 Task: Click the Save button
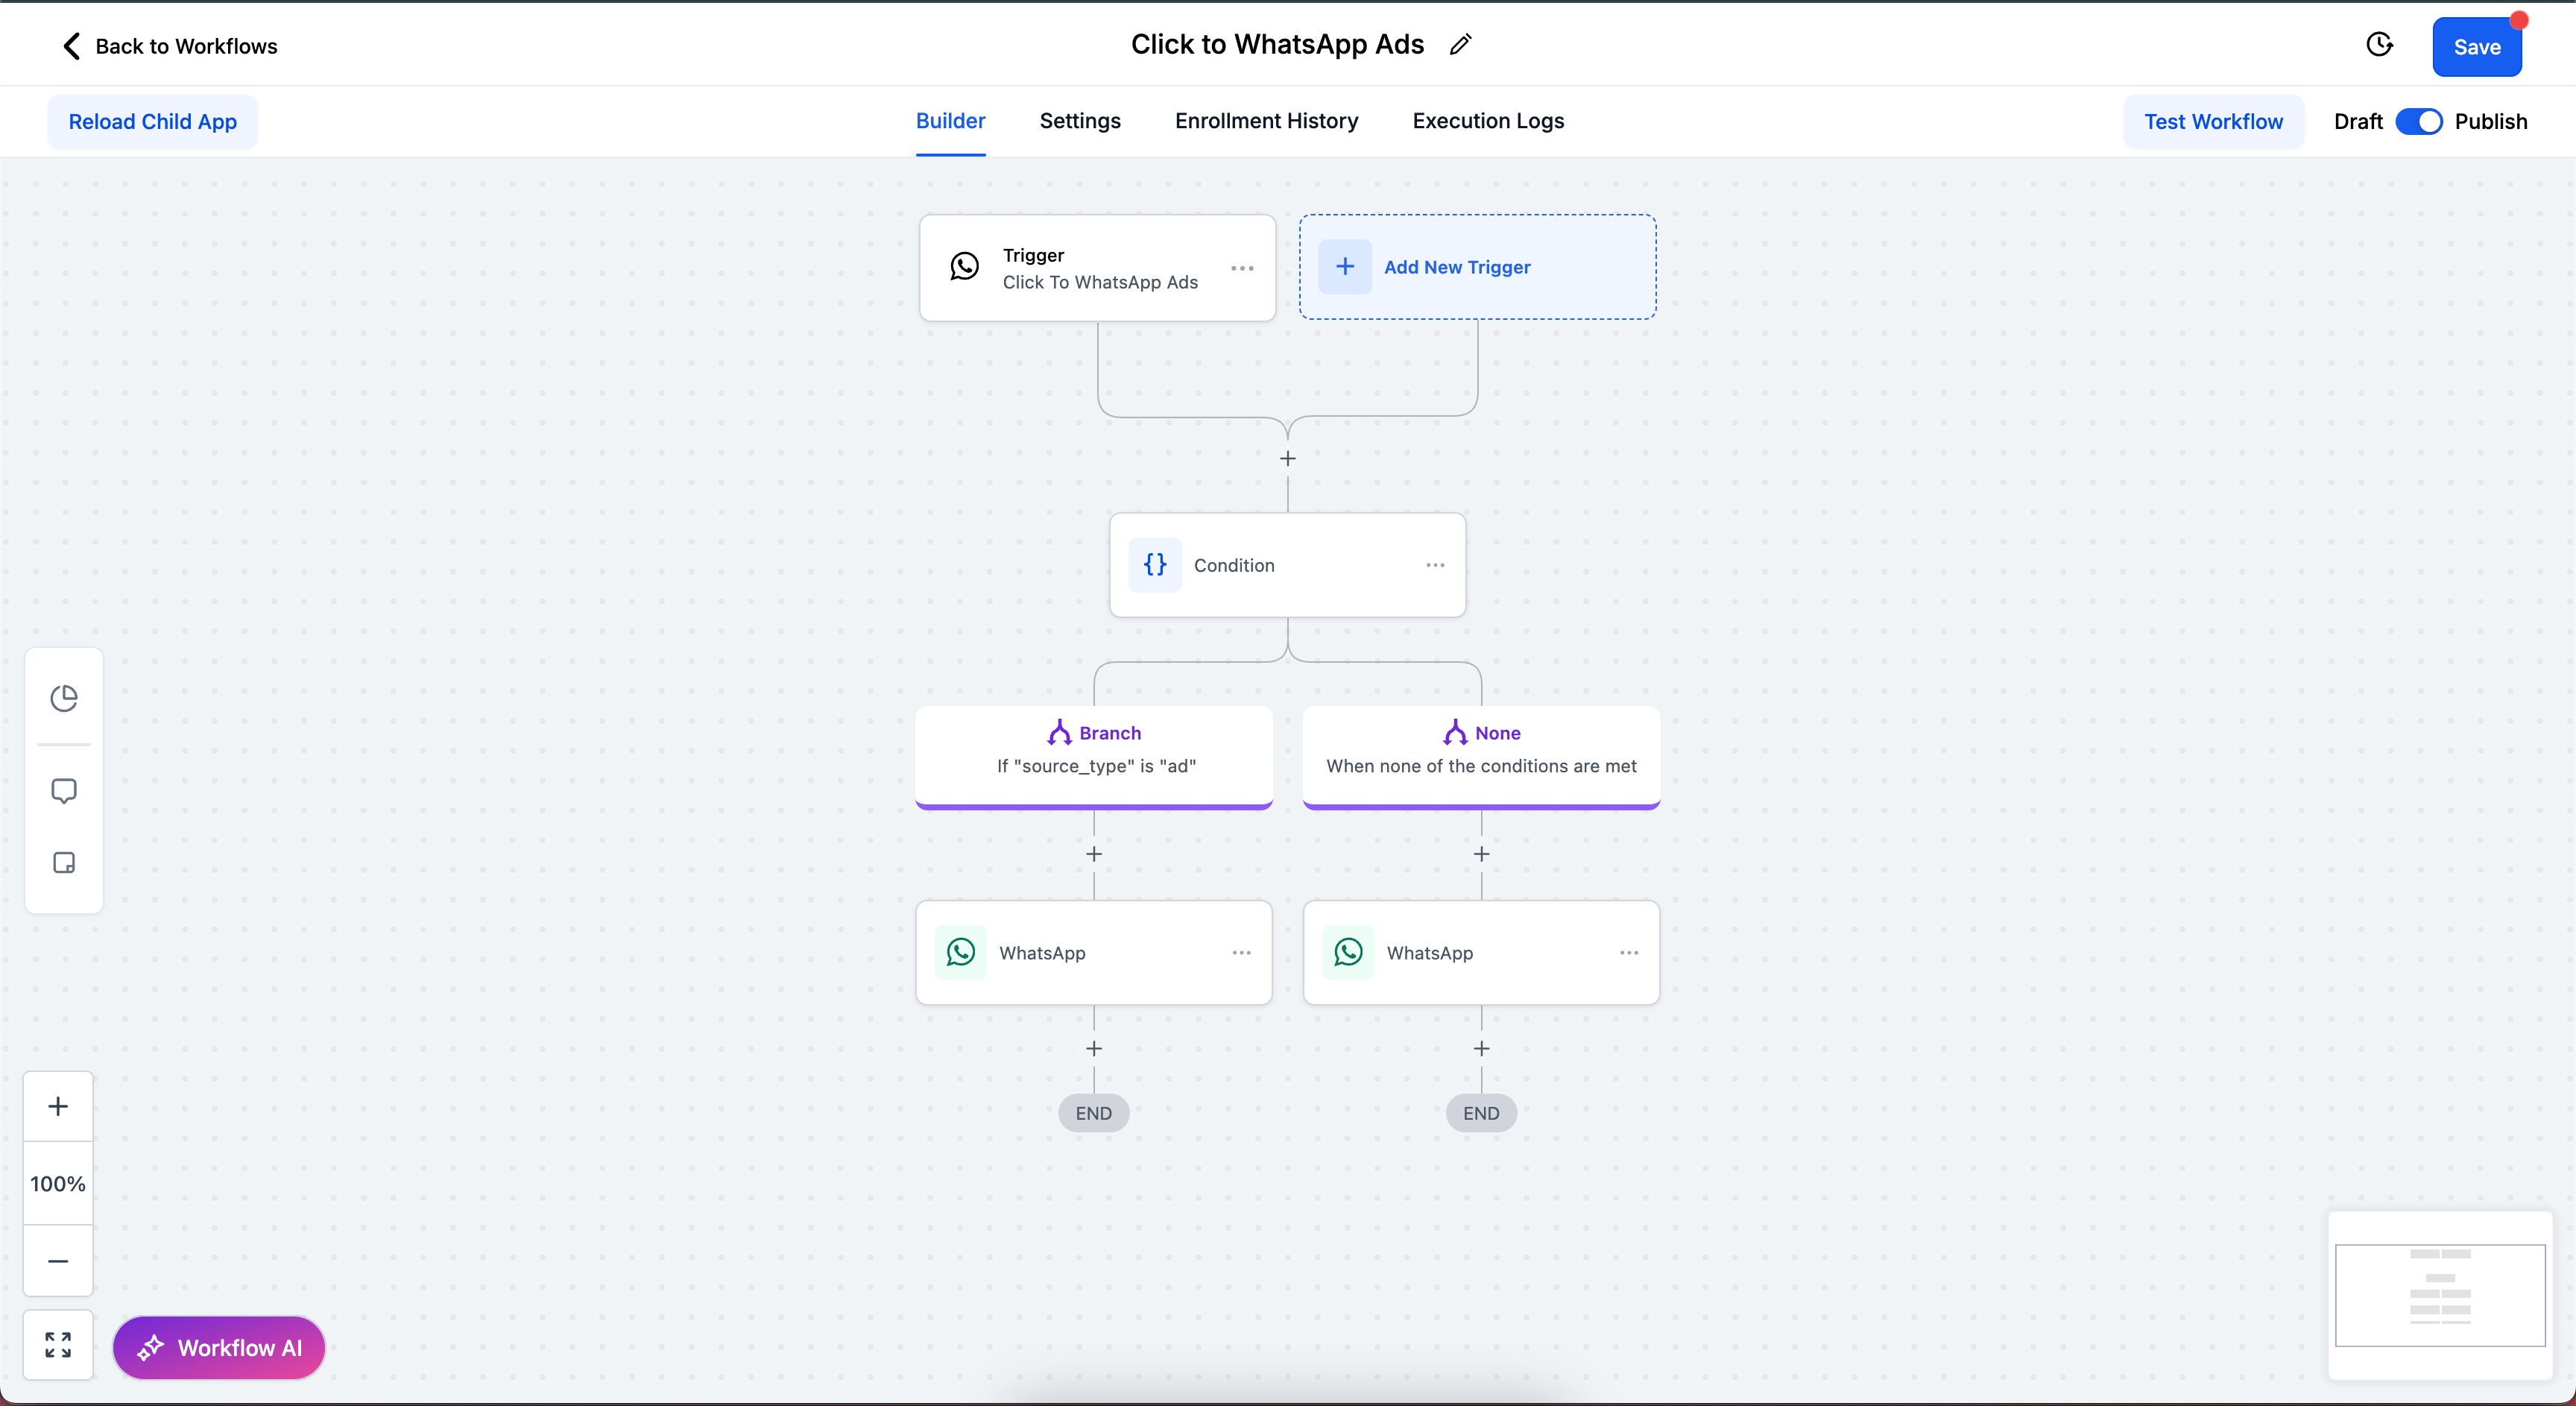[2476, 47]
